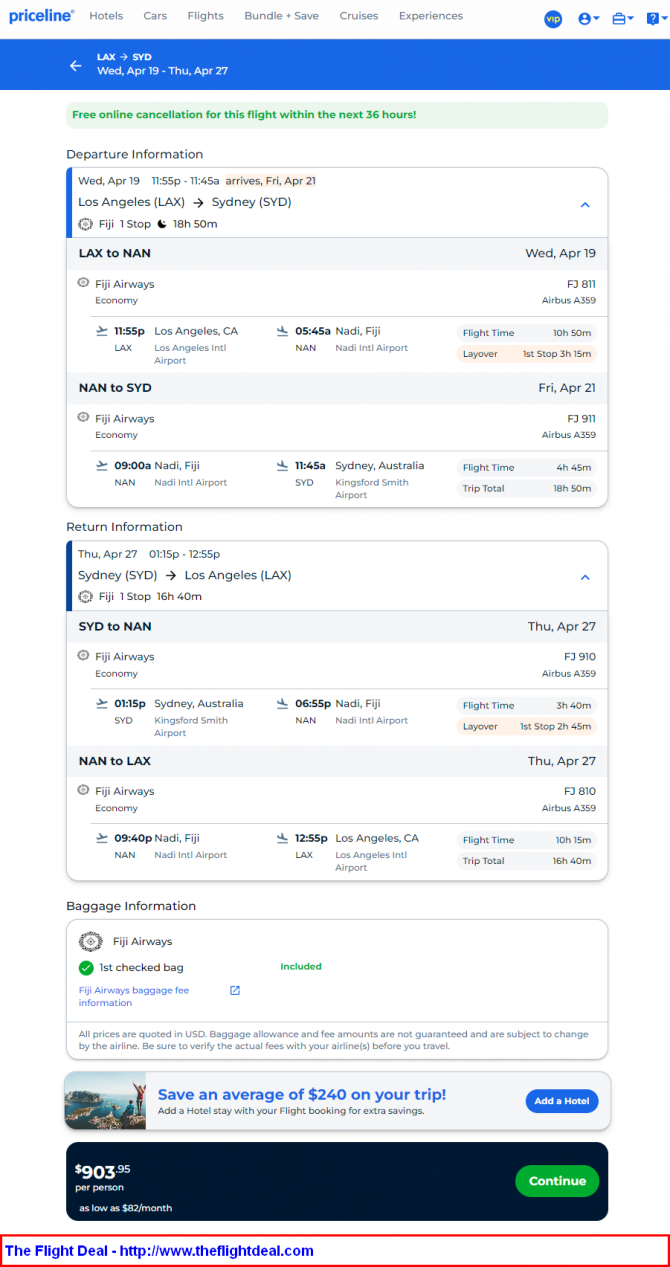Click flight number FJ 910
Screen dimensions: 670x1267
(580, 657)
